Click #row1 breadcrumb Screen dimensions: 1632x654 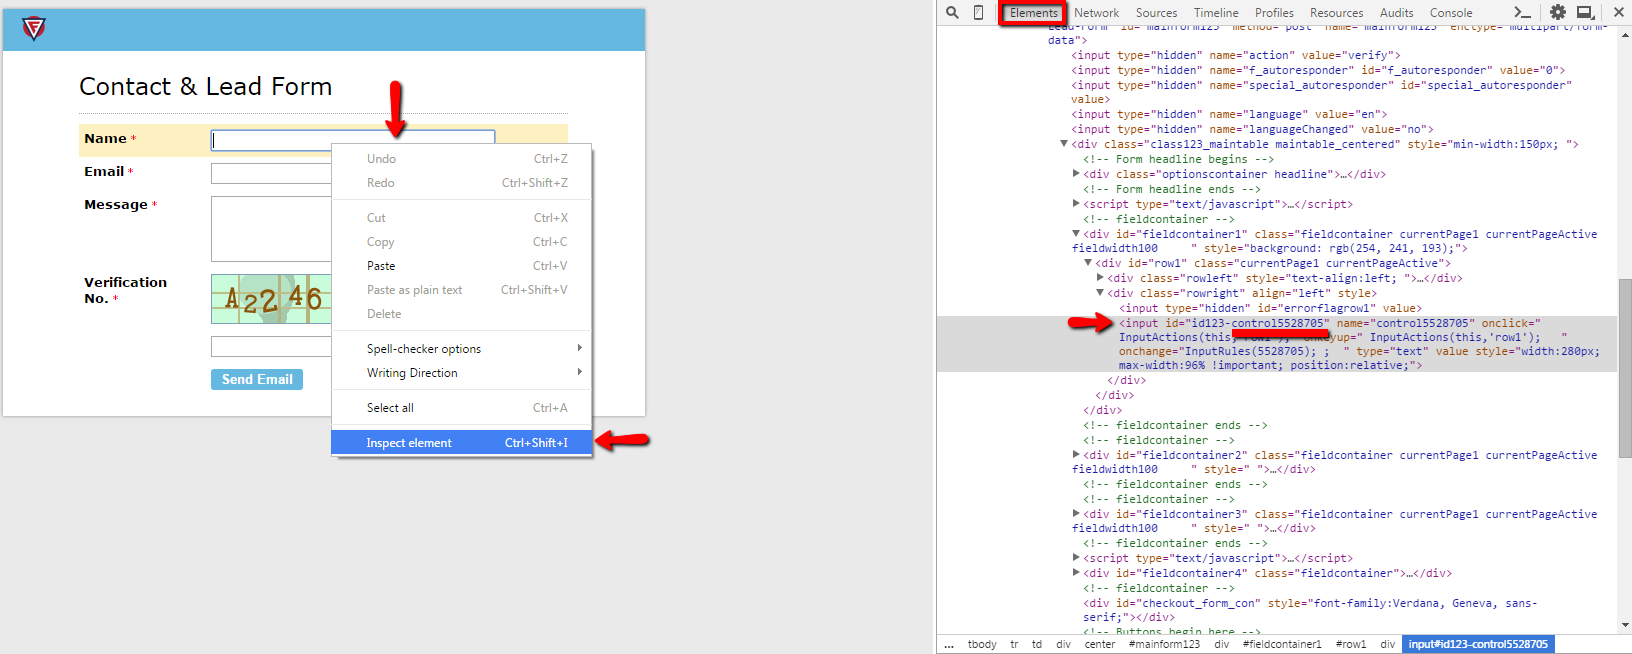(x=1351, y=644)
